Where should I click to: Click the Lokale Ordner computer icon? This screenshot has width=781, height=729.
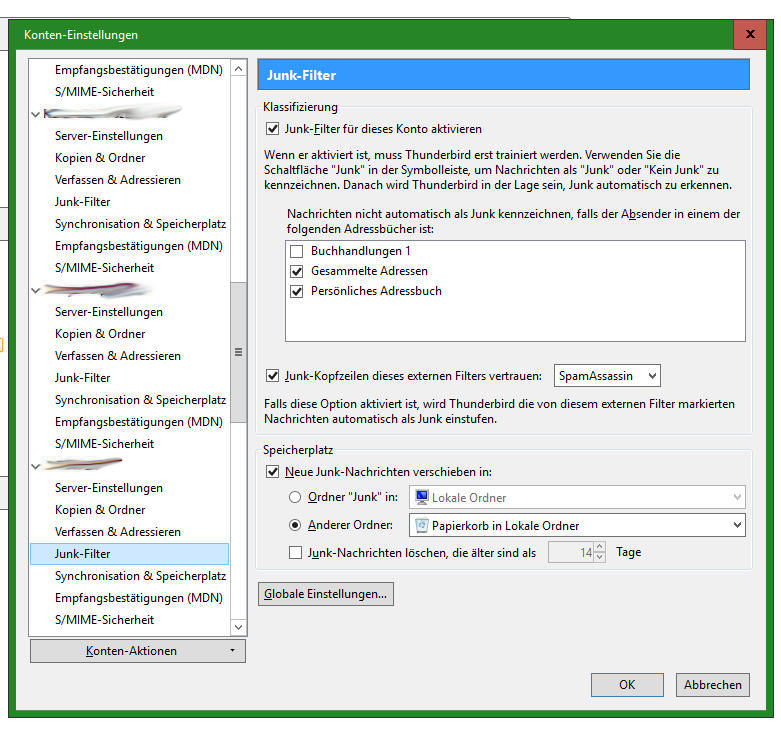click(x=421, y=497)
